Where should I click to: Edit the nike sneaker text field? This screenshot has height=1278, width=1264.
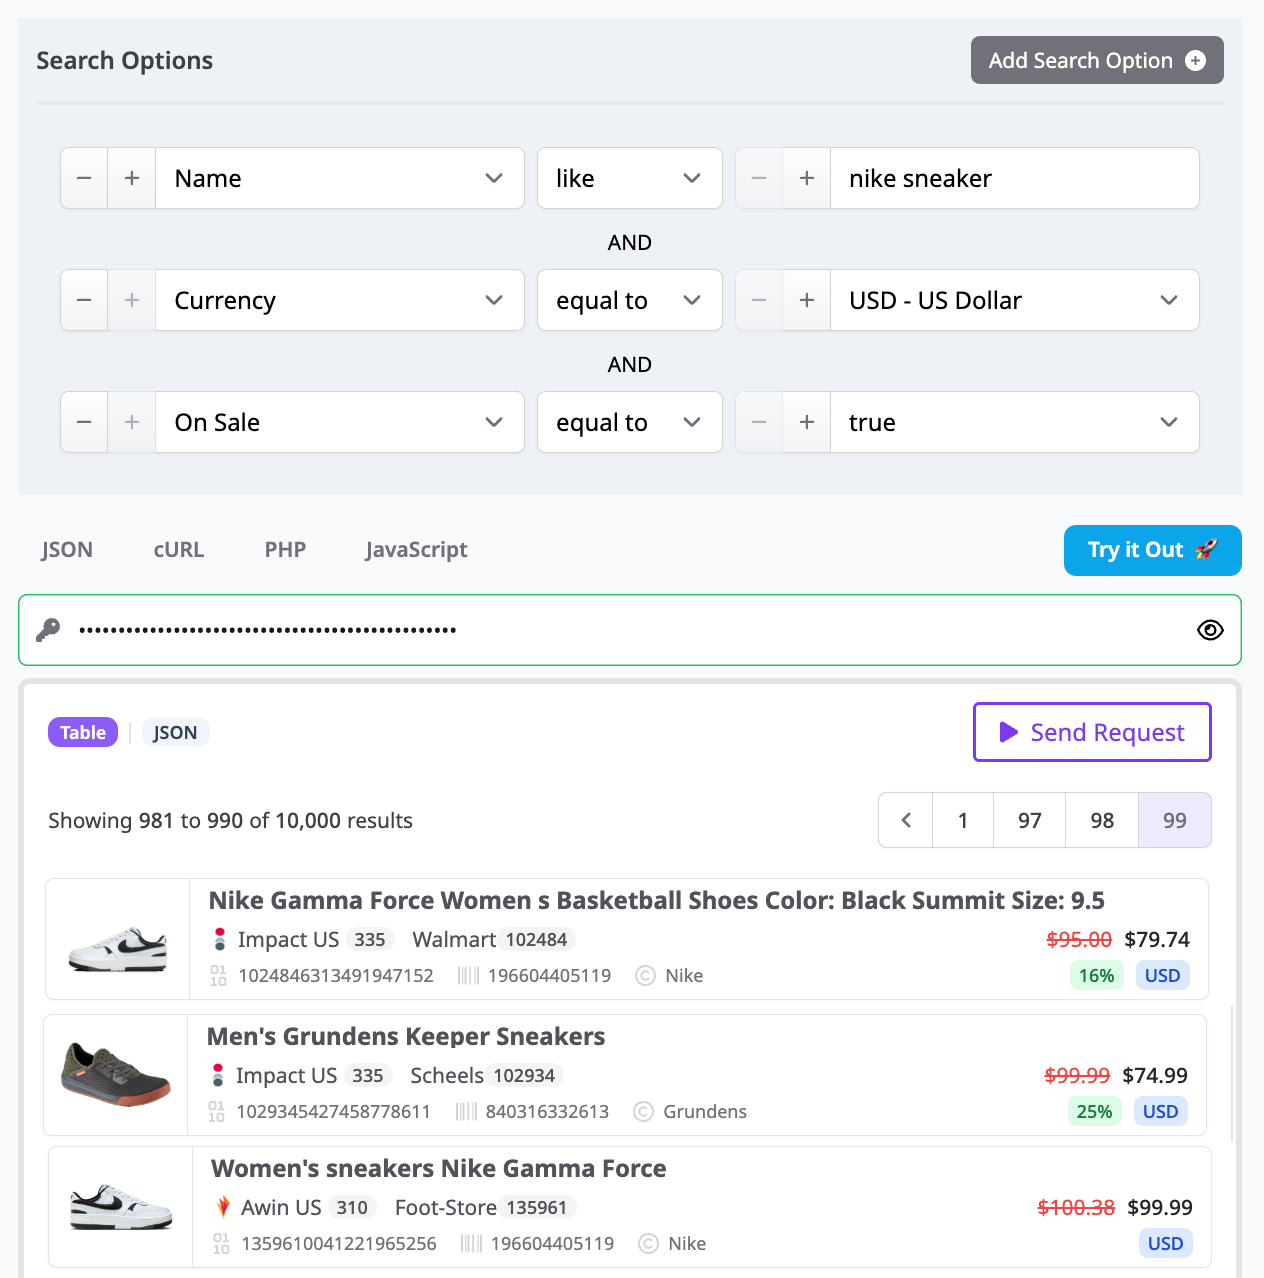(1015, 178)
